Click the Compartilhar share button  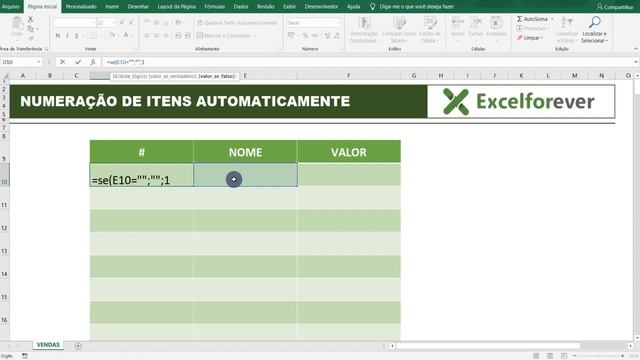click(x=615, y=7)
